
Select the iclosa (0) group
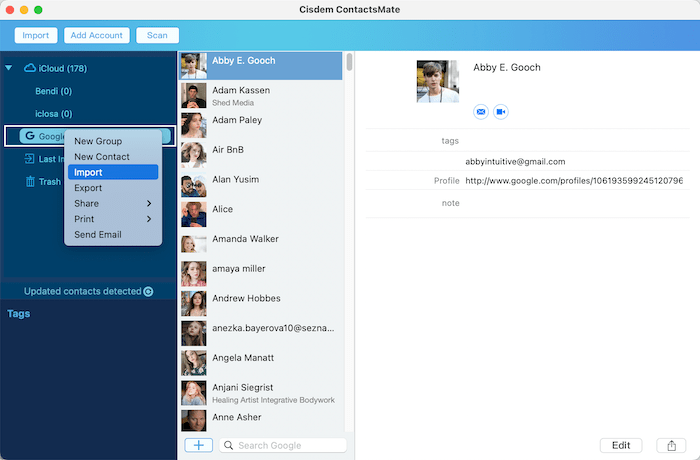click(54, 114)
